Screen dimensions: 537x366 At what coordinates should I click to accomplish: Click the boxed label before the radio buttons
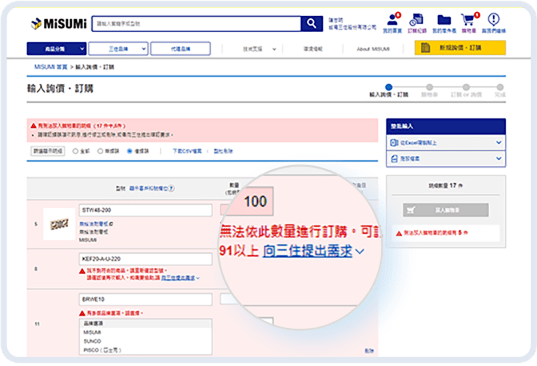tap(48, 151)
